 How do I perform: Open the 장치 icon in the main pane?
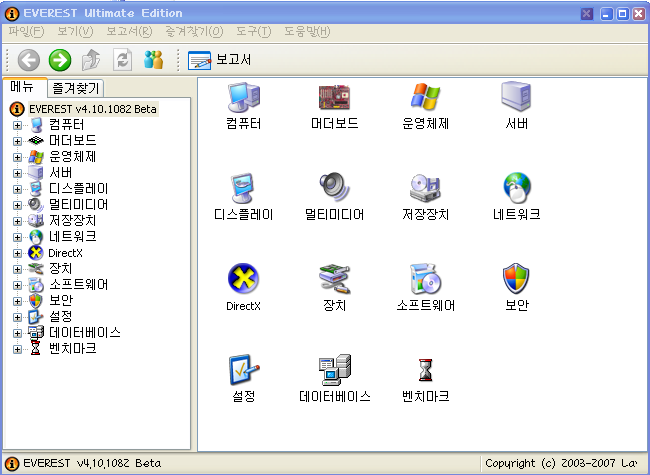click(x=334, y=279)
